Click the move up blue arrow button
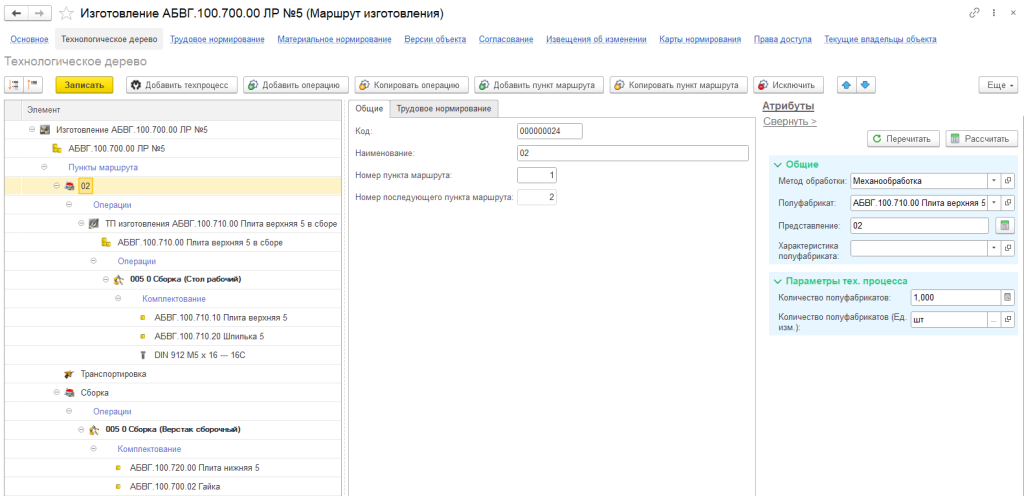Image resolution: width=1024 pixels, height=496 pixels. point(847,85)
